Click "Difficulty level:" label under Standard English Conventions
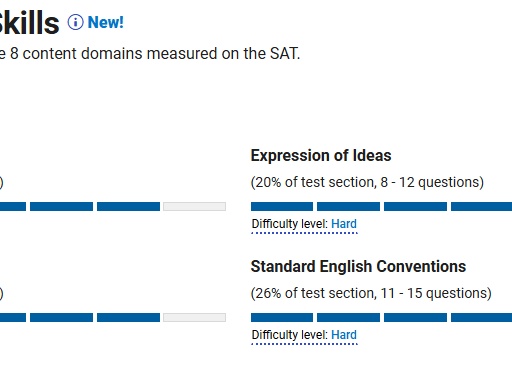 (x=290, y=335)
